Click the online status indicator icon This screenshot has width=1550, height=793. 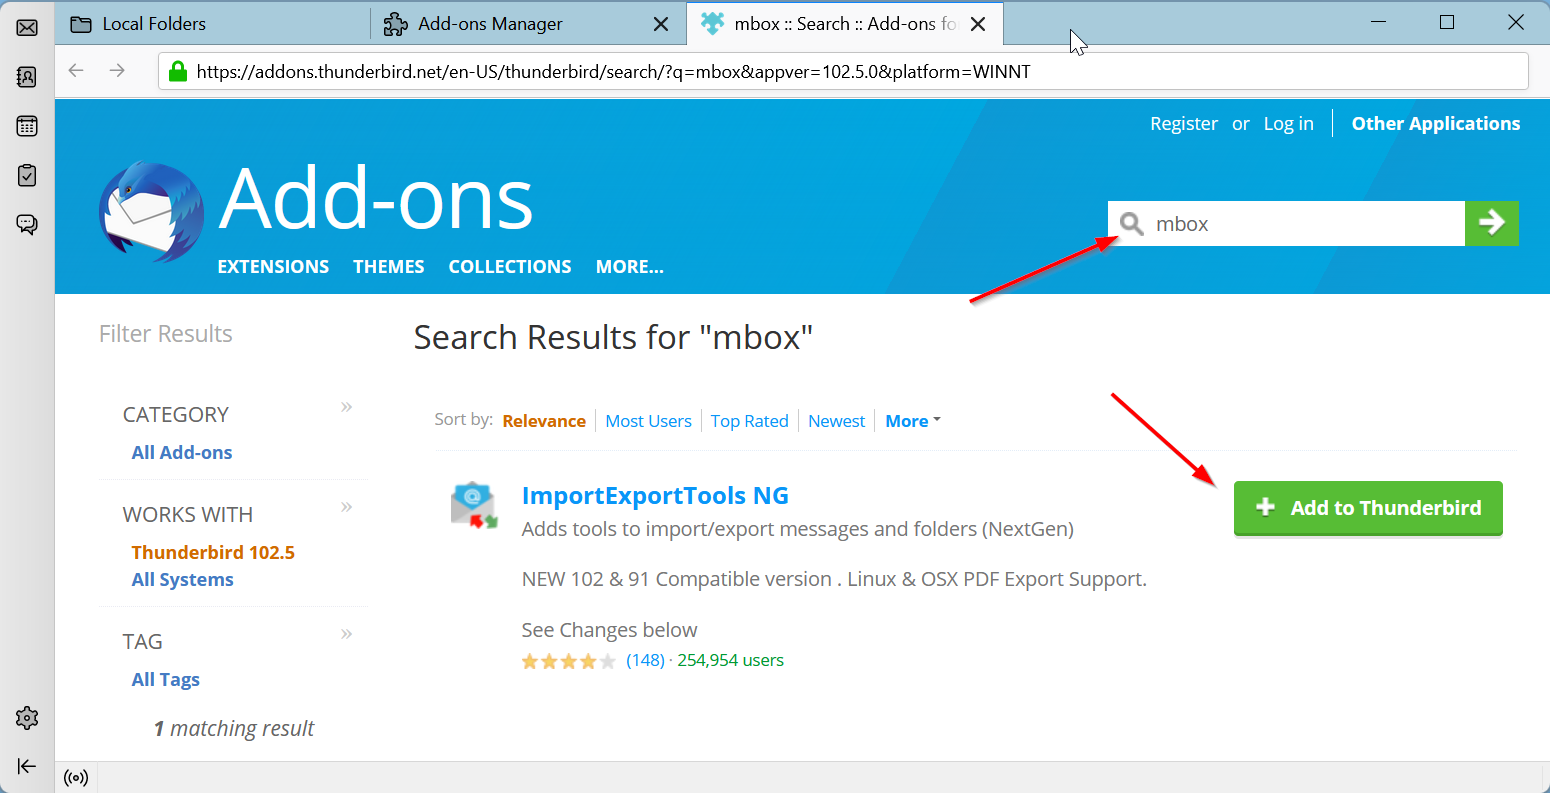[x=75, y=777]
